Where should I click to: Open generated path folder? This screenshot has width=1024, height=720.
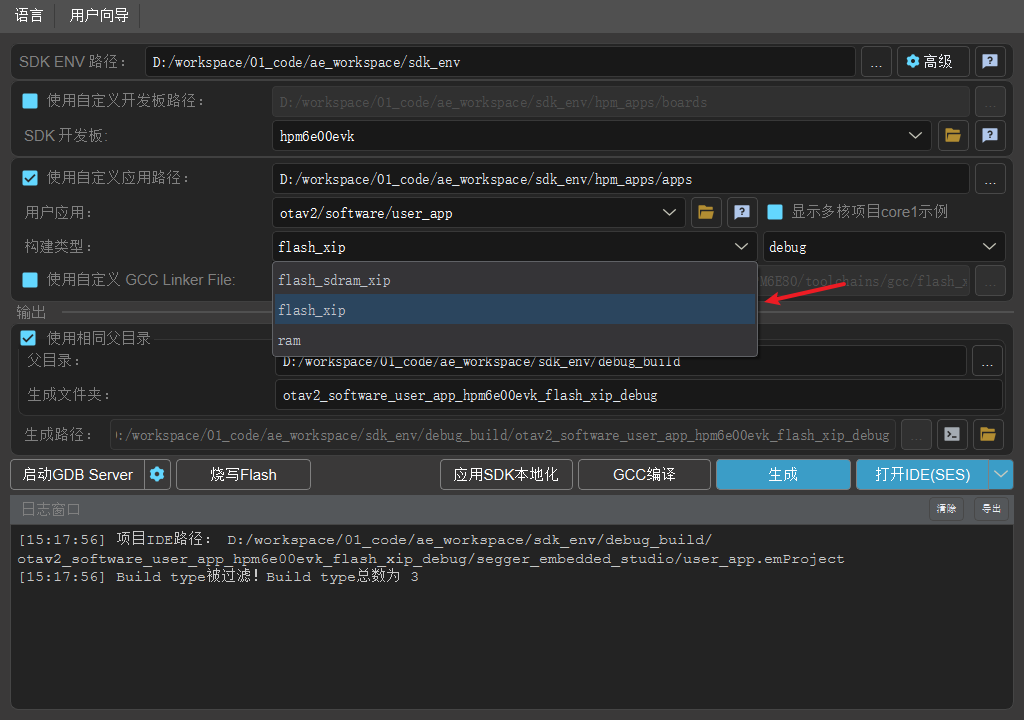coord(988,434)
